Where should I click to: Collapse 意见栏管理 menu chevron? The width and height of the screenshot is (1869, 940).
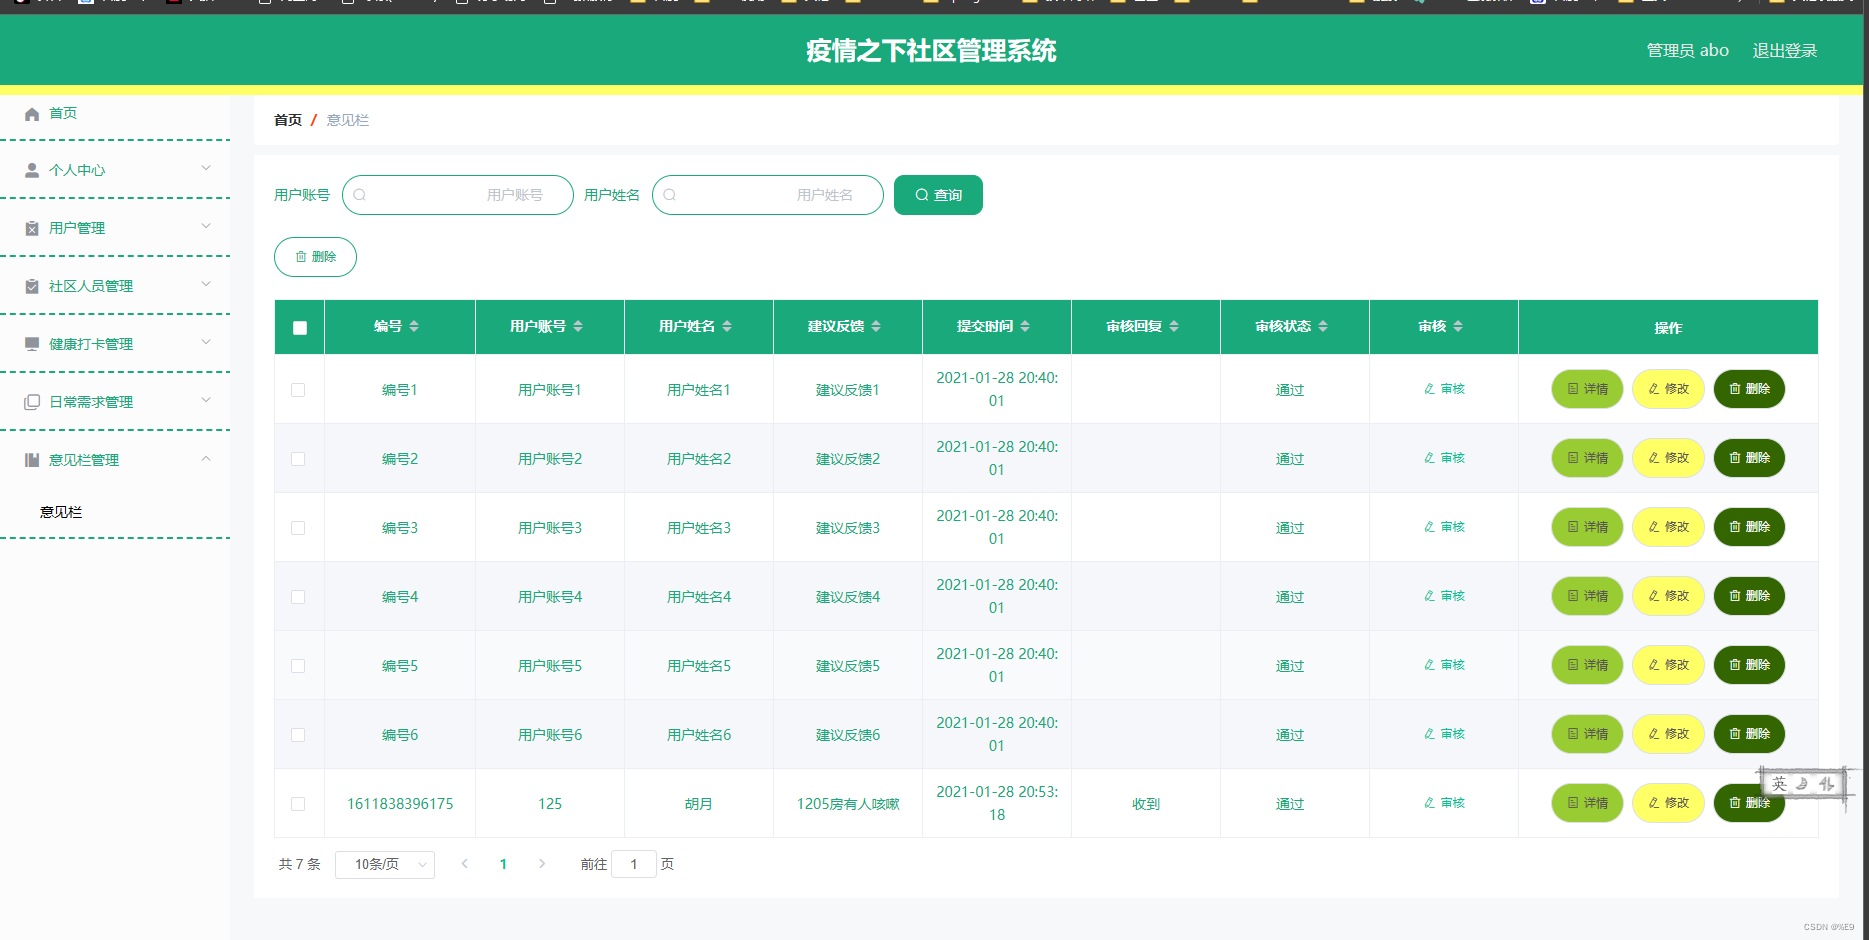coord(206,459)
